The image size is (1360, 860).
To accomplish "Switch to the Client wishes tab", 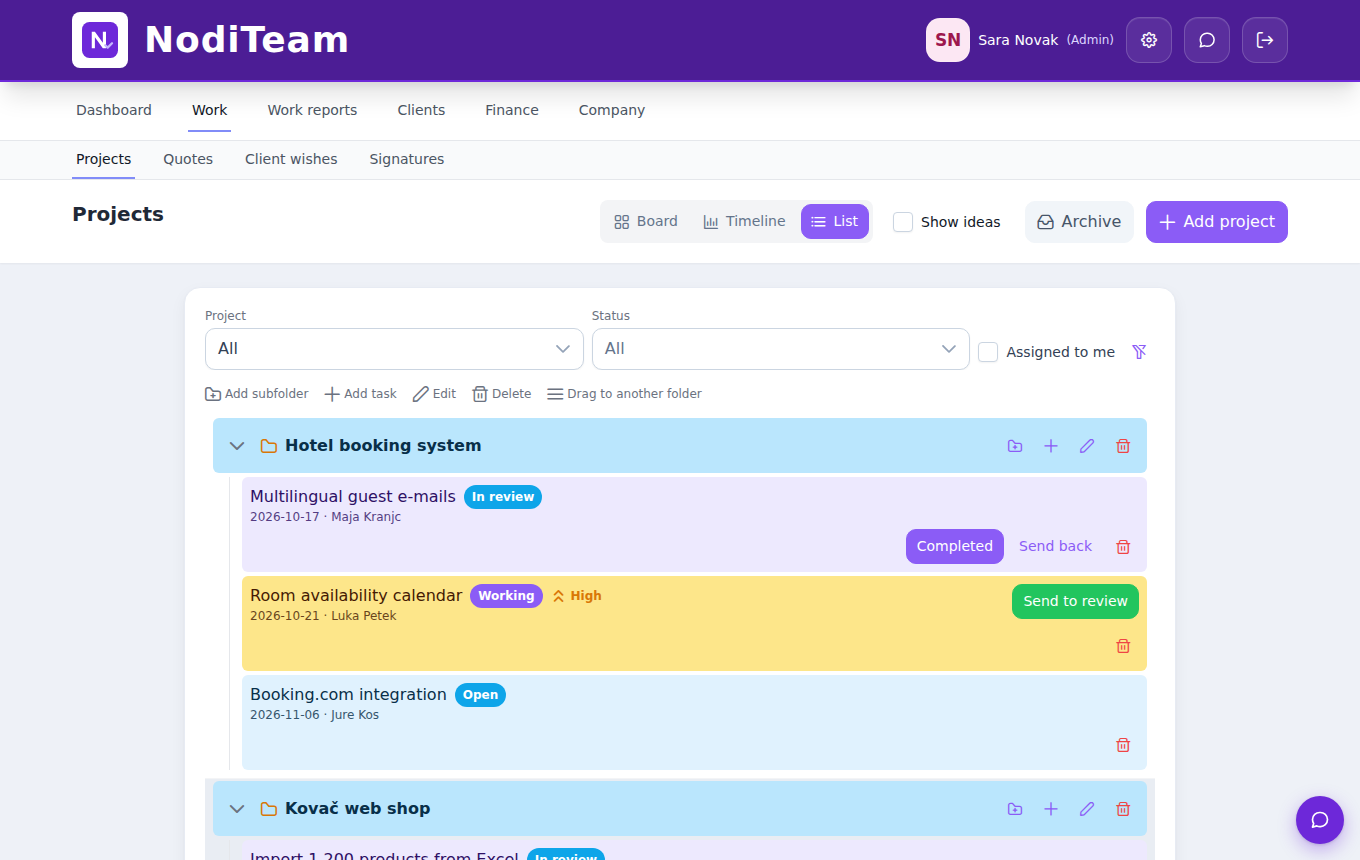I will point(291,159).
